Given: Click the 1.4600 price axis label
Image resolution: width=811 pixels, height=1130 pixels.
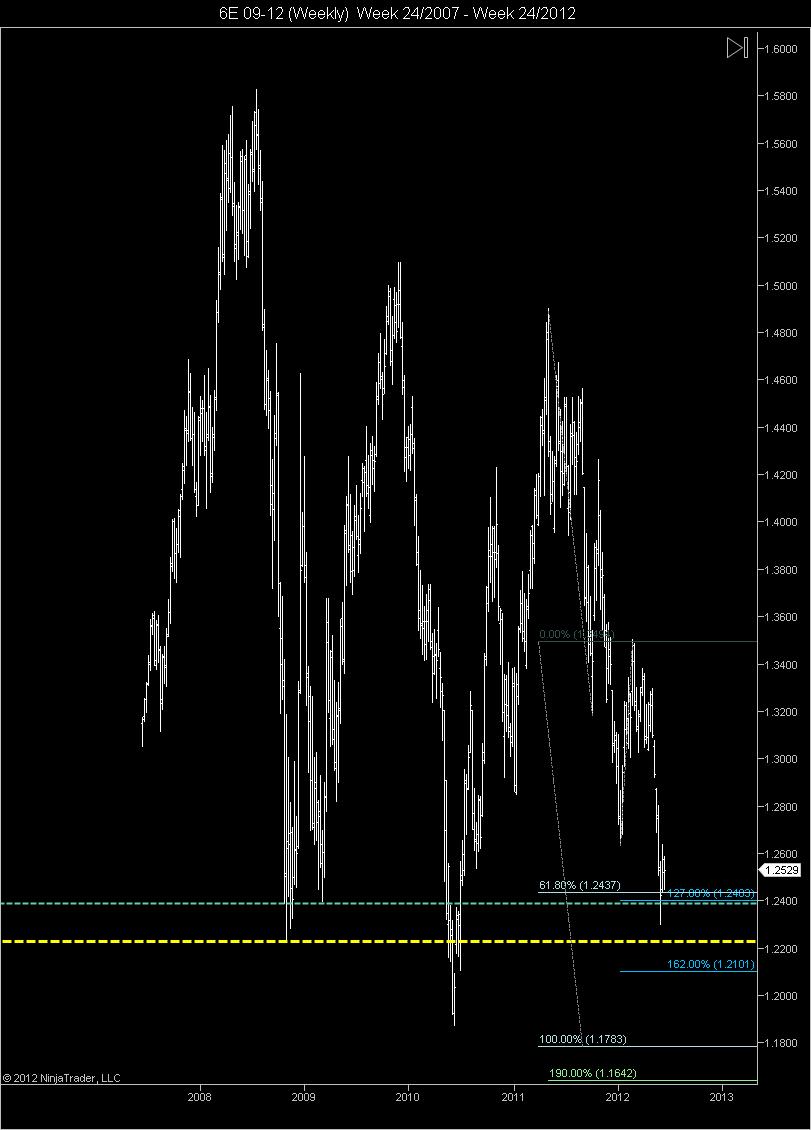Looking at the screenshot, I should [x=781, y=380].
